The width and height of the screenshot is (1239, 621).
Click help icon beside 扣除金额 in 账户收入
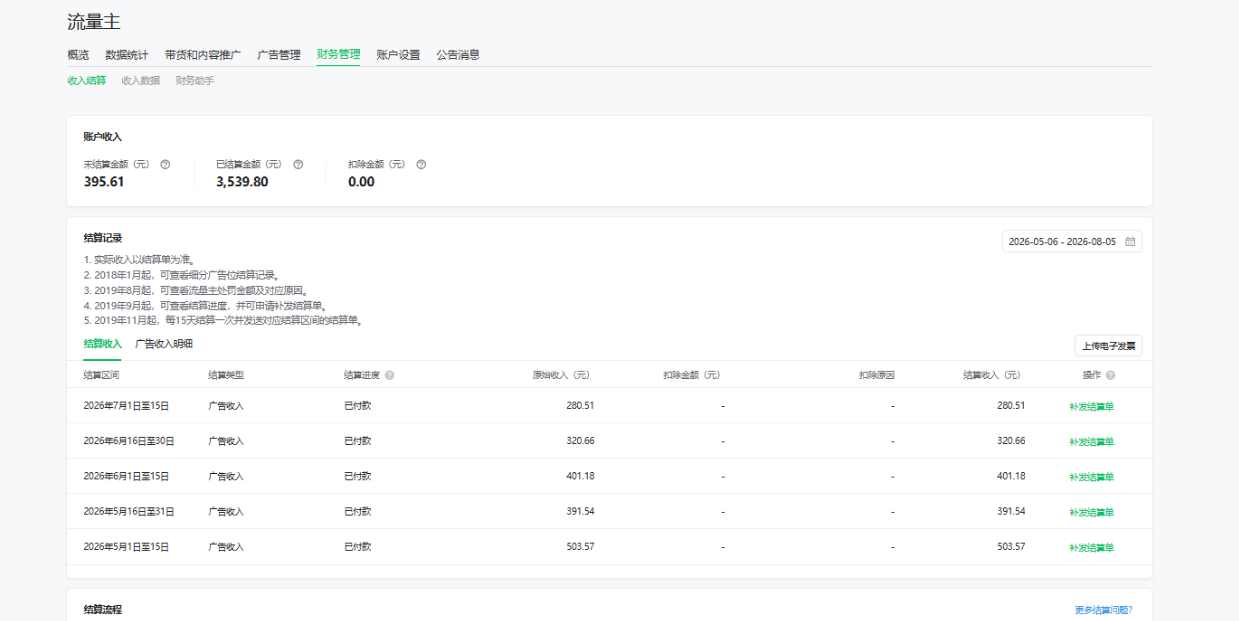[x=421, y=164]
